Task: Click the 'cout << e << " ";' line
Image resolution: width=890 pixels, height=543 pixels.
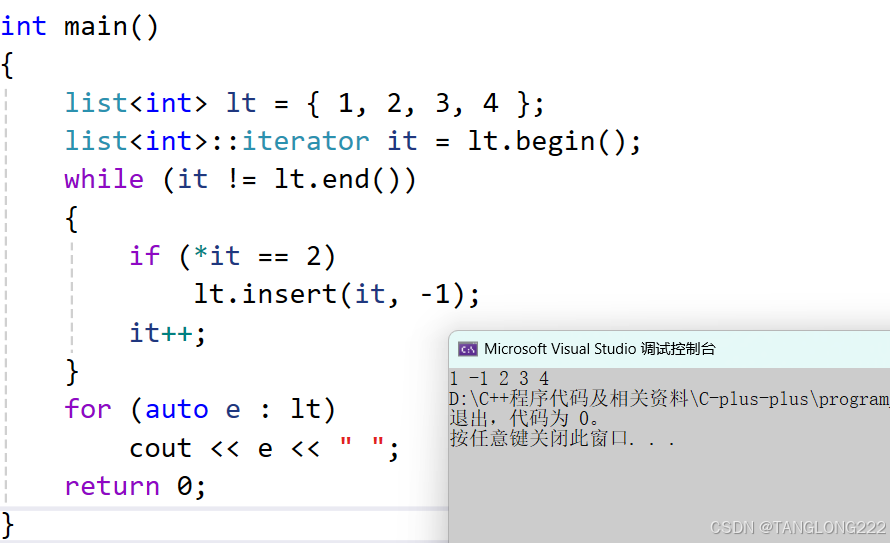Action: tap(265, 448)
